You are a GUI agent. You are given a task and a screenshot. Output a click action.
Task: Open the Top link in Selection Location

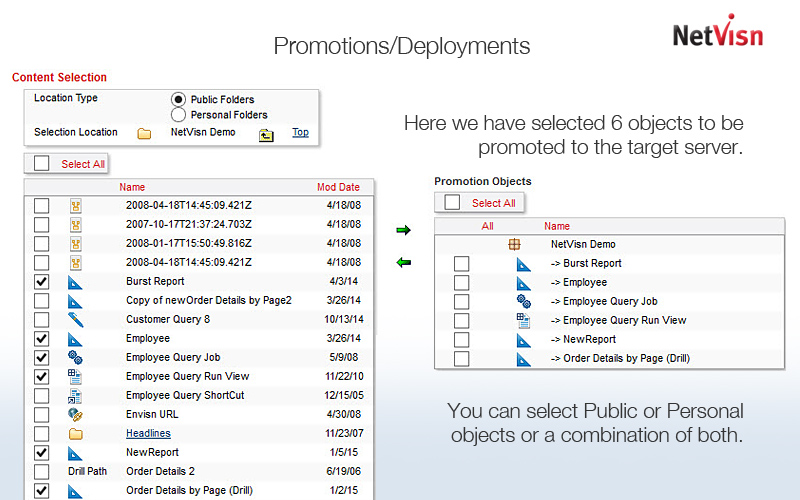click(300, 132)
